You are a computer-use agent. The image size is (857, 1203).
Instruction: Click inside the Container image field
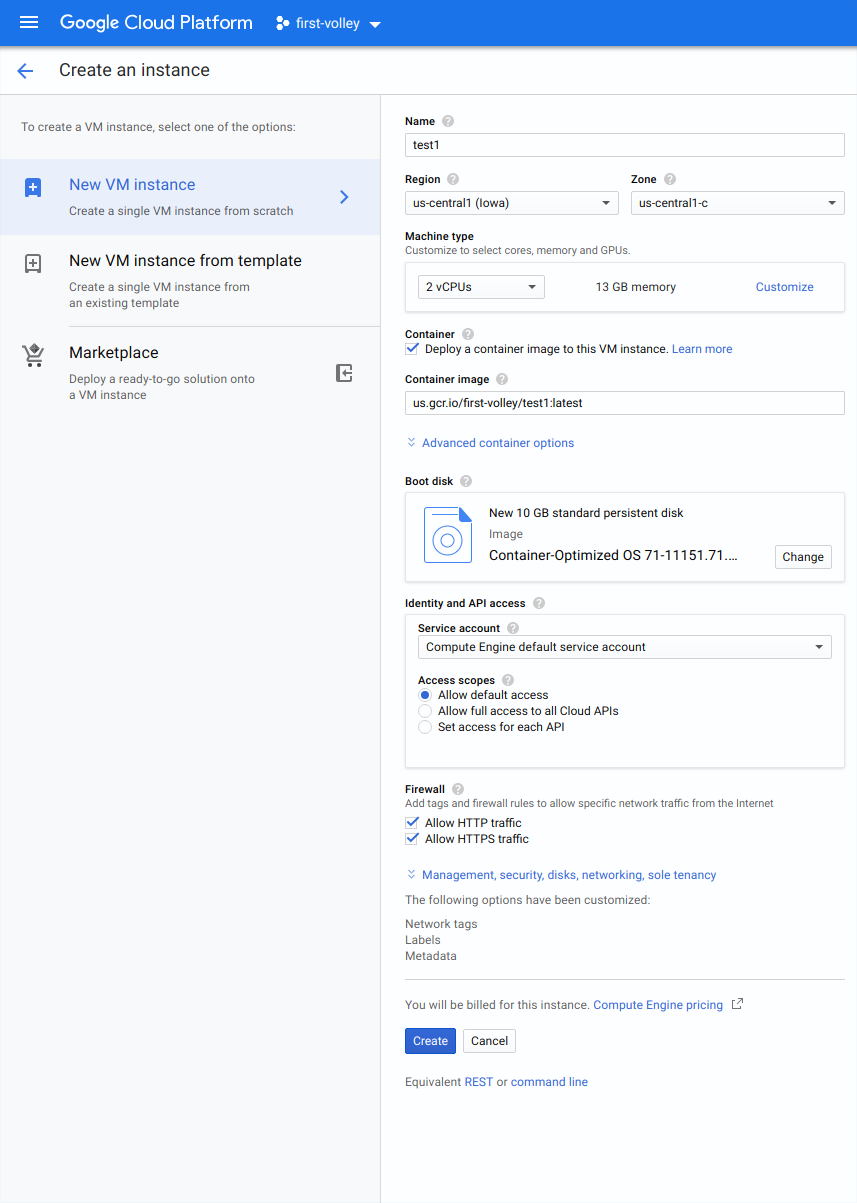click(x=624, y=402)
